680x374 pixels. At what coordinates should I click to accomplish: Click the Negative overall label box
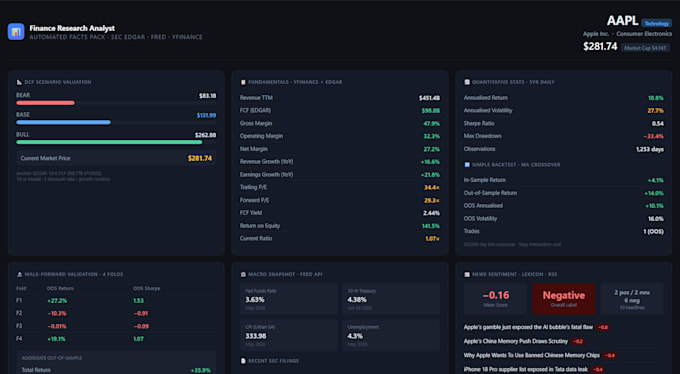tap(564, 299)
